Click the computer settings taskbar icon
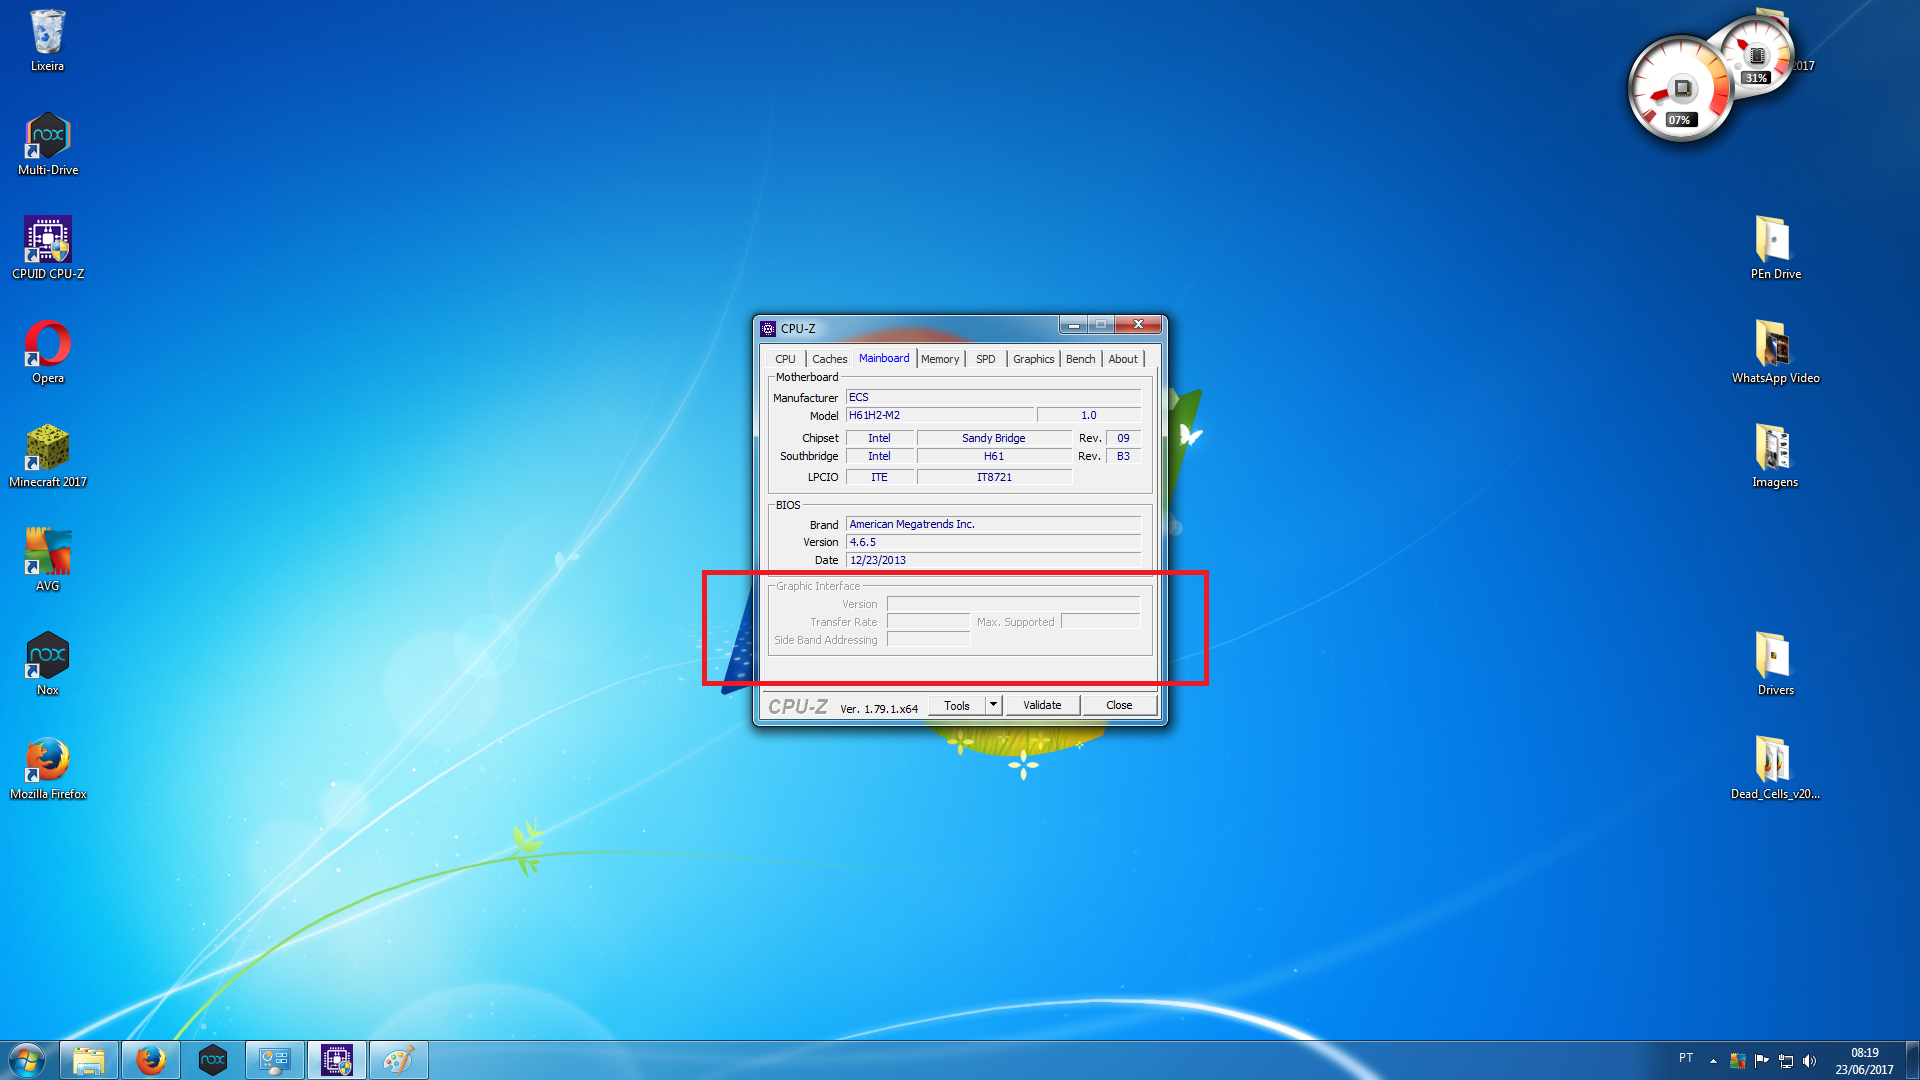The width and height of the screenshot is (1920, 1080). (275, 1060)
